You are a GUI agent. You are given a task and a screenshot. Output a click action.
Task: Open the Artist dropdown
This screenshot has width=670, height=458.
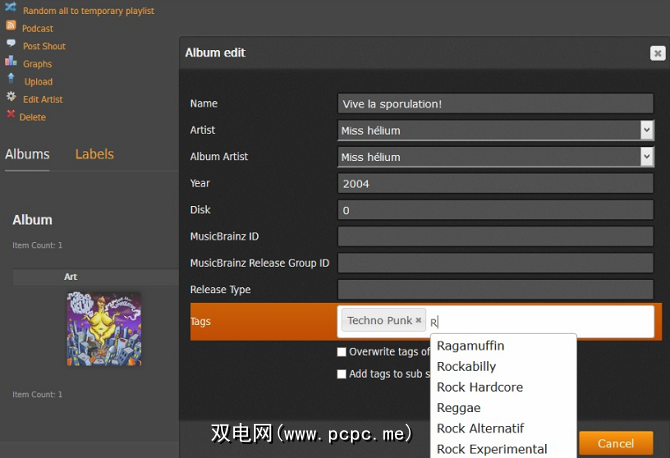click(495, 130)
